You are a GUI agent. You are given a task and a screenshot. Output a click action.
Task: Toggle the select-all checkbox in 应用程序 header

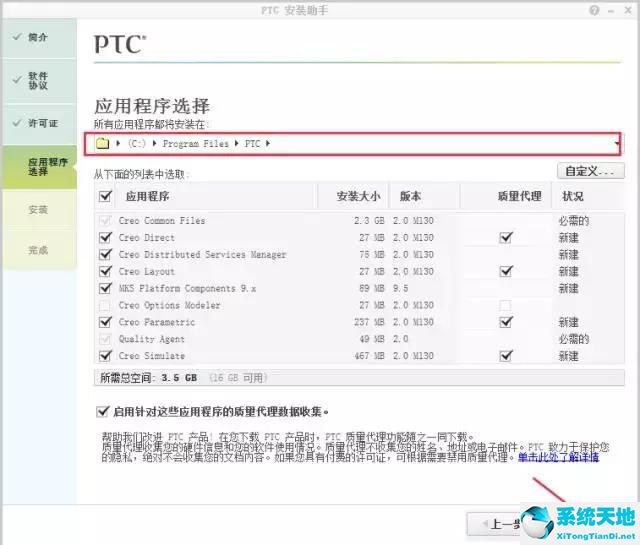tap(105, 196)
